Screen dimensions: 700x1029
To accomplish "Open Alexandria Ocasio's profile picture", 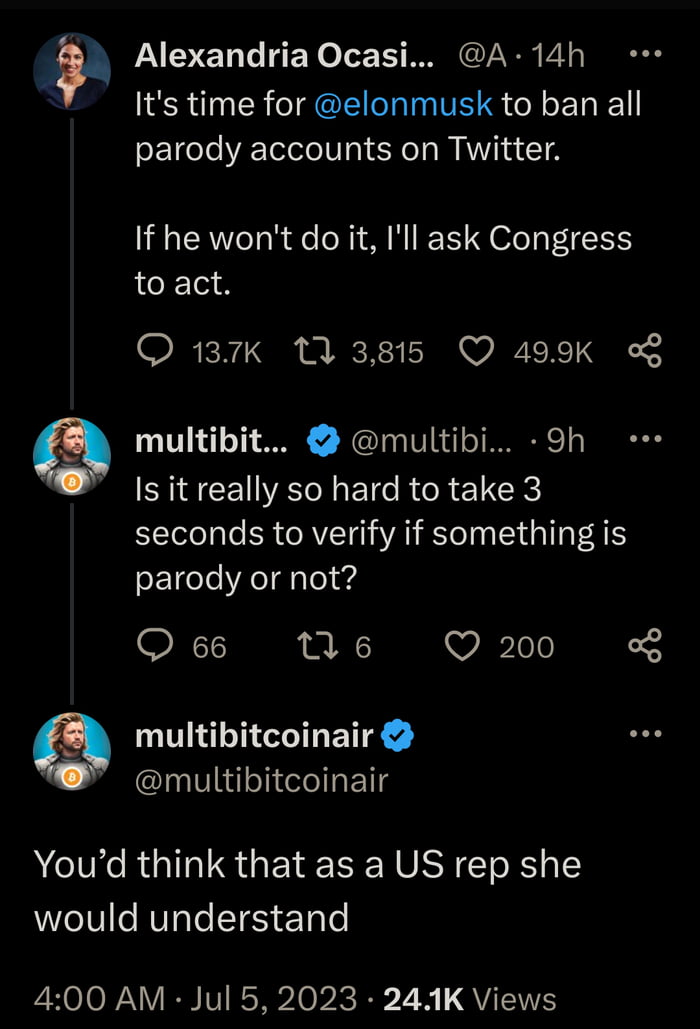I will (70, 73).
